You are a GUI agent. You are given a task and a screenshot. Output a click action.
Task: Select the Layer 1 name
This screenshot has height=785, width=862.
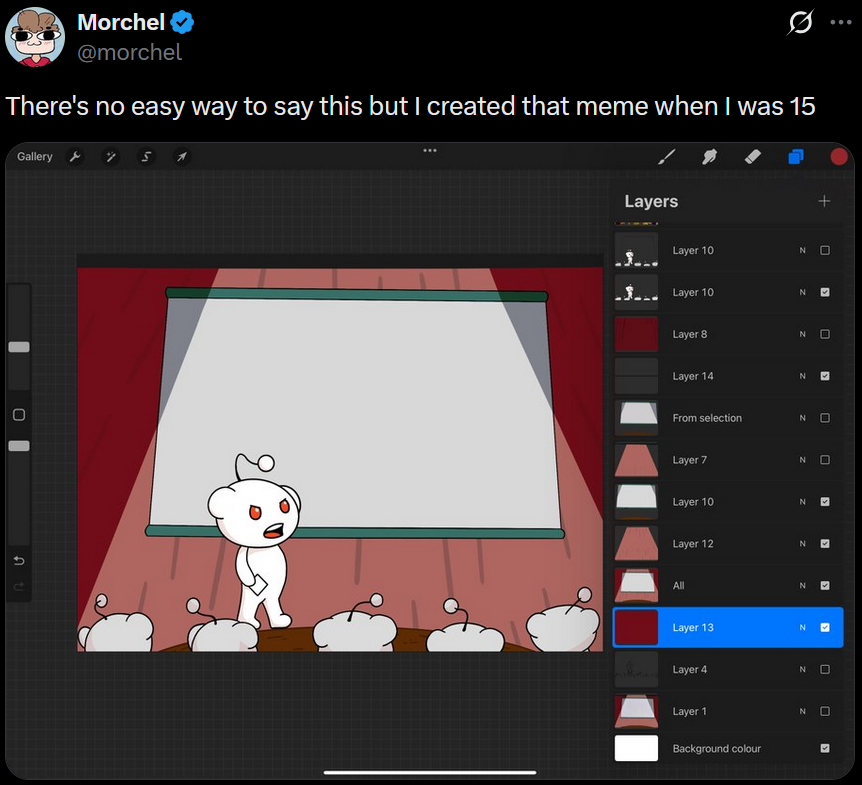[x=689, y=711]
